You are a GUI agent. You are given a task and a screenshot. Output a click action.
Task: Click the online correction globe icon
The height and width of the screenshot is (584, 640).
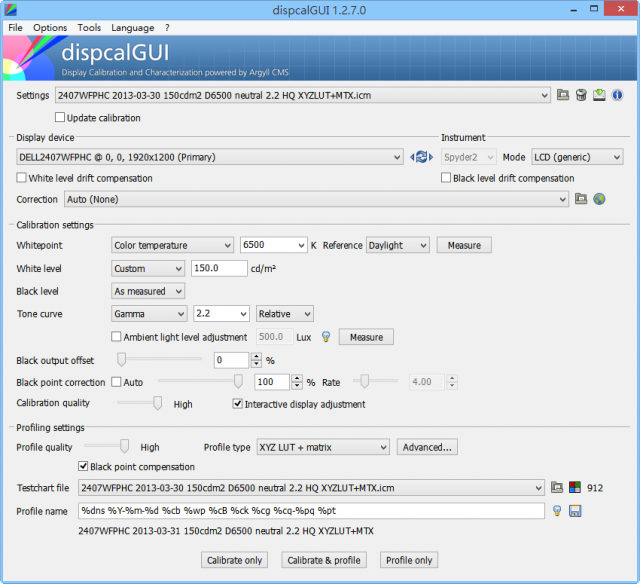tap(599, 199)
